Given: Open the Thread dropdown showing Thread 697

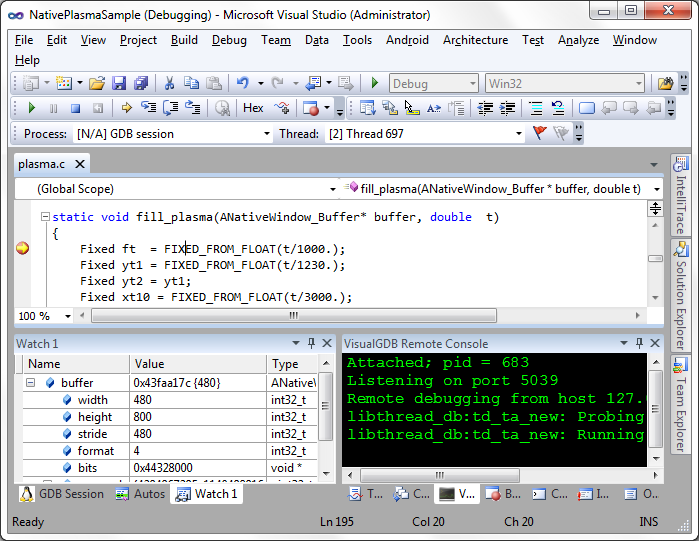Looking at the screenshot, I should coord(425,134).
